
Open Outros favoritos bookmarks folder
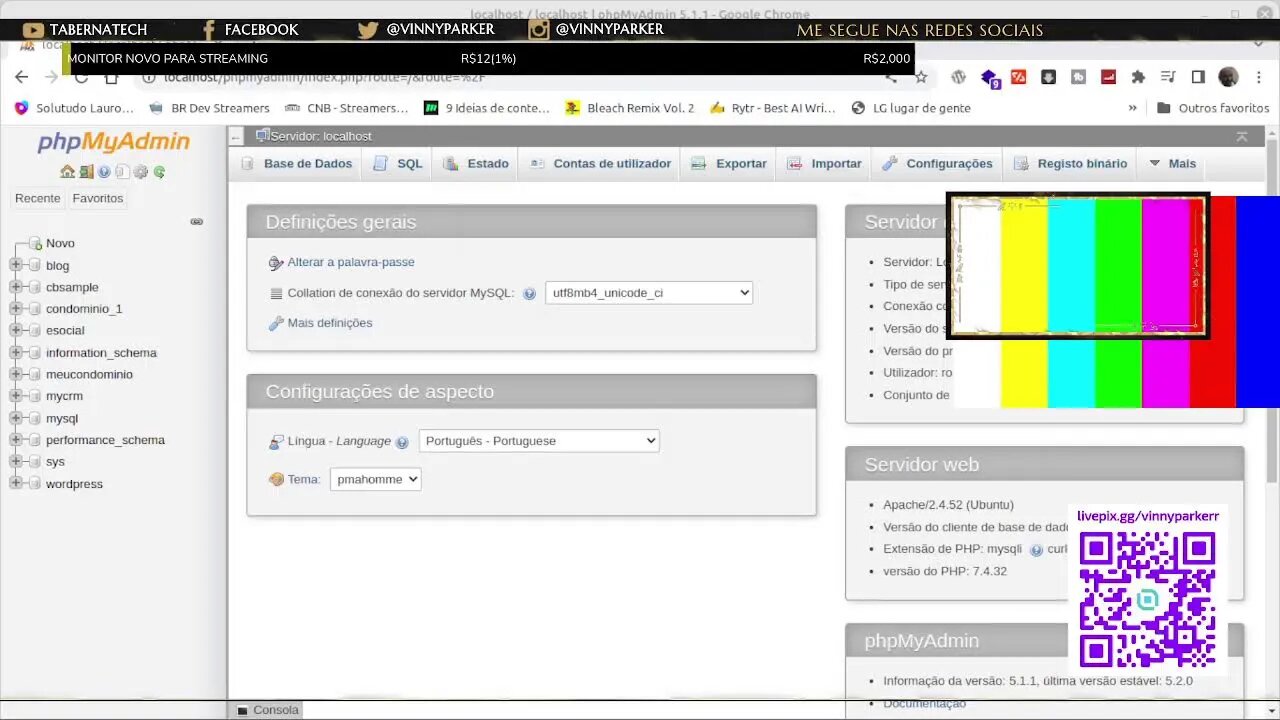pos(1213,108)
